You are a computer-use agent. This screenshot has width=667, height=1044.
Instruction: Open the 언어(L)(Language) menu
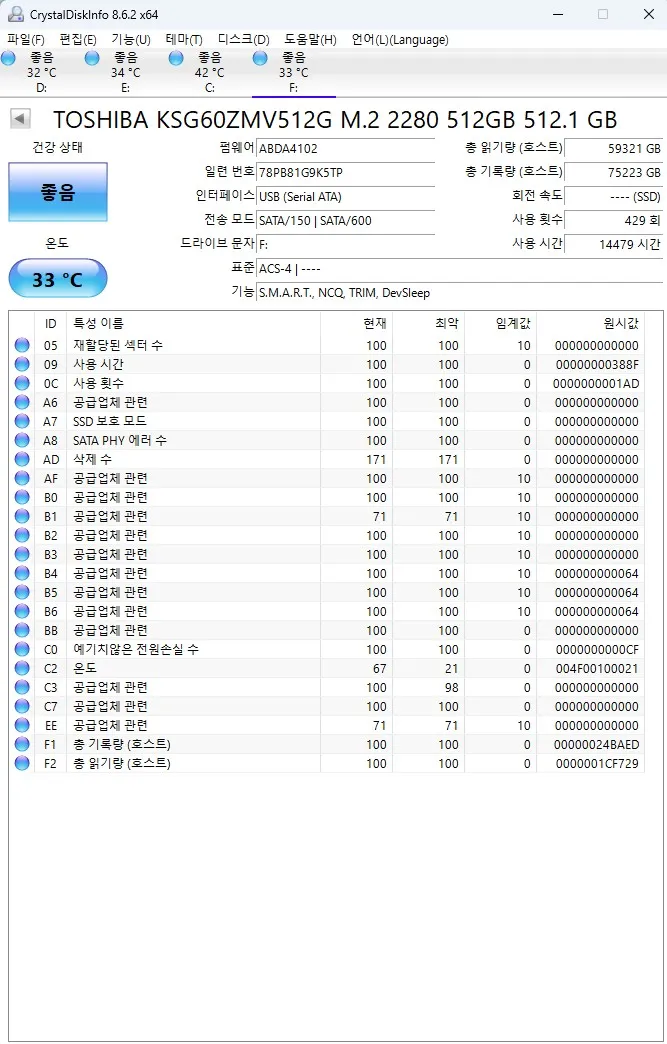[x=400, y=39]
